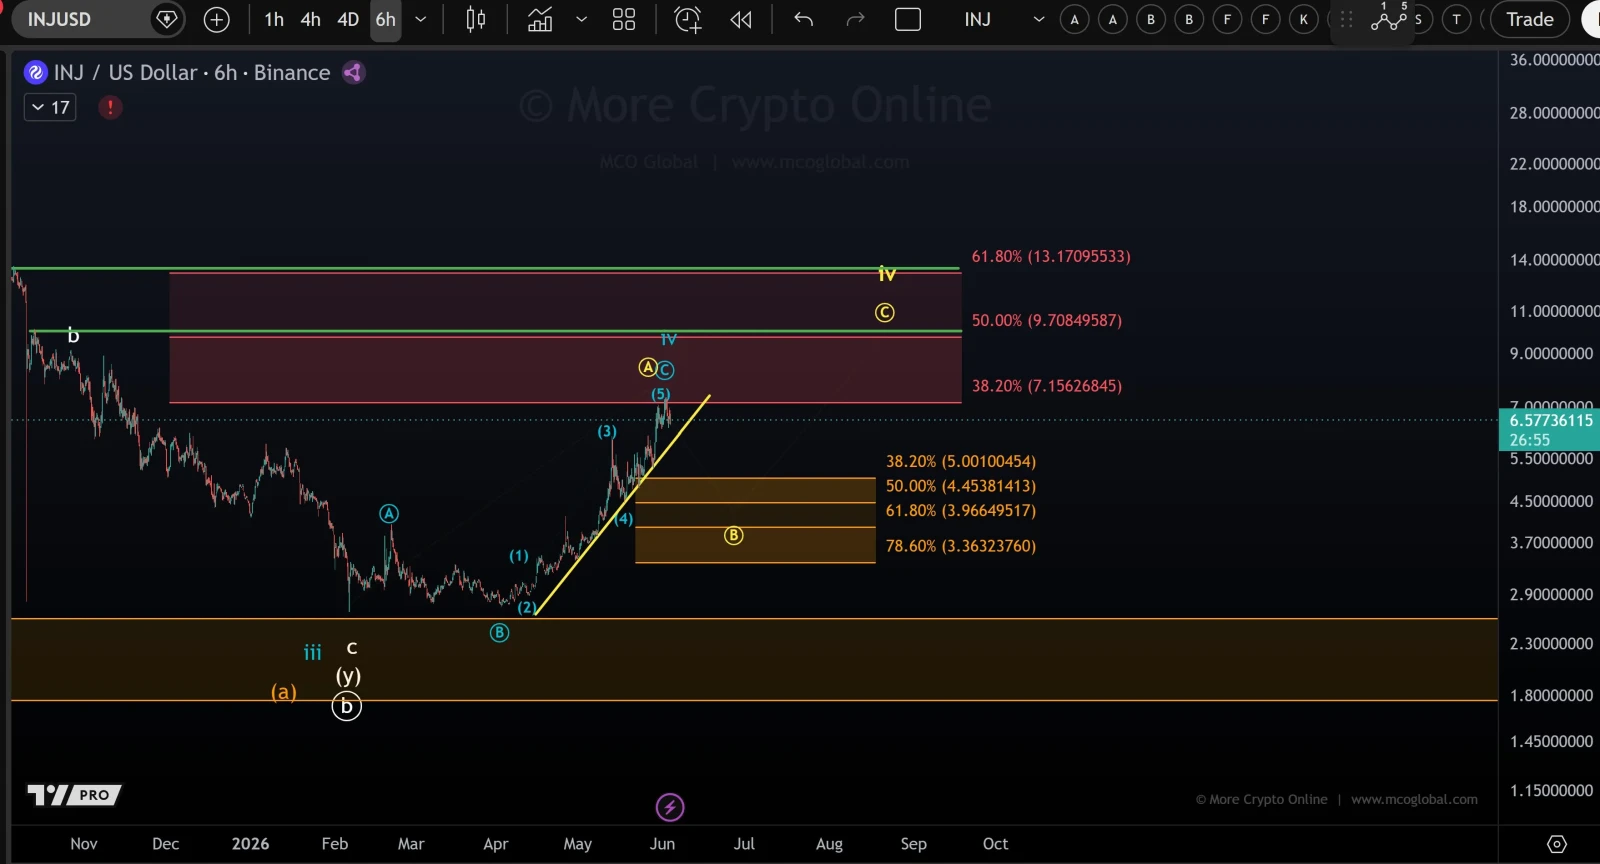Click the yellow circled C wave label near iv

click(x=885, y=313)
